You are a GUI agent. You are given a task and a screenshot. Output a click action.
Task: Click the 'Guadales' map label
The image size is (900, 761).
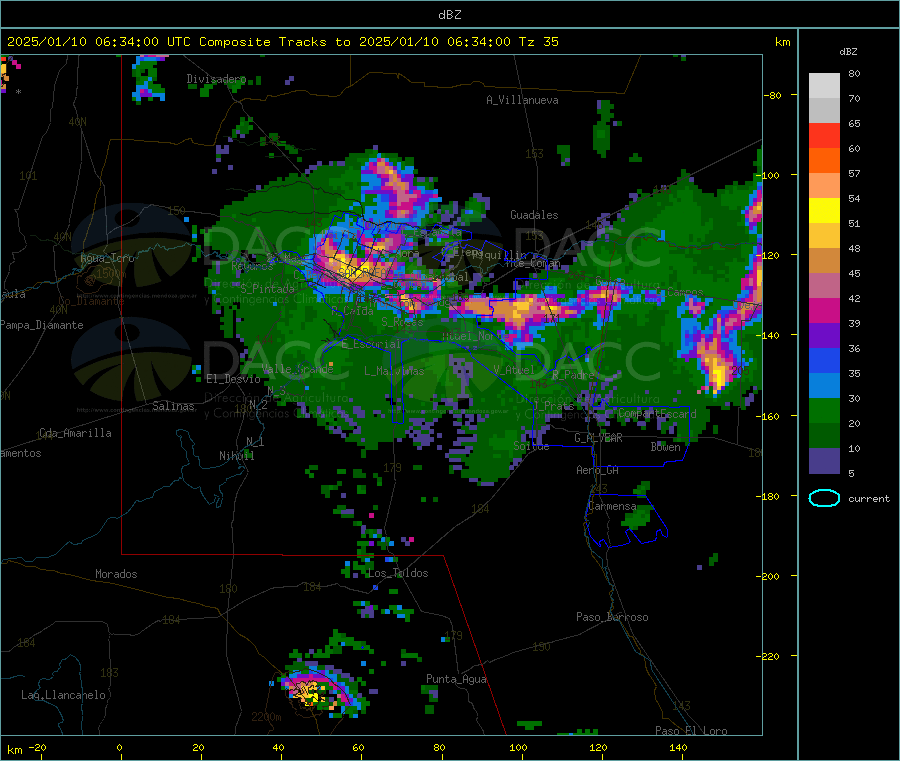[534, 215]
